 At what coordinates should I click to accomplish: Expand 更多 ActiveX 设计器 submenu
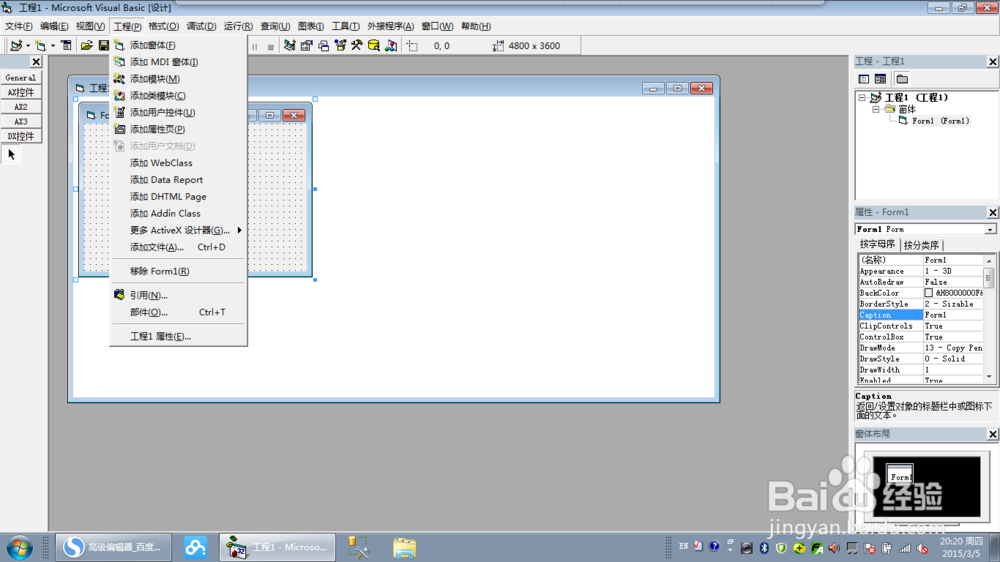tap(179, 230)
